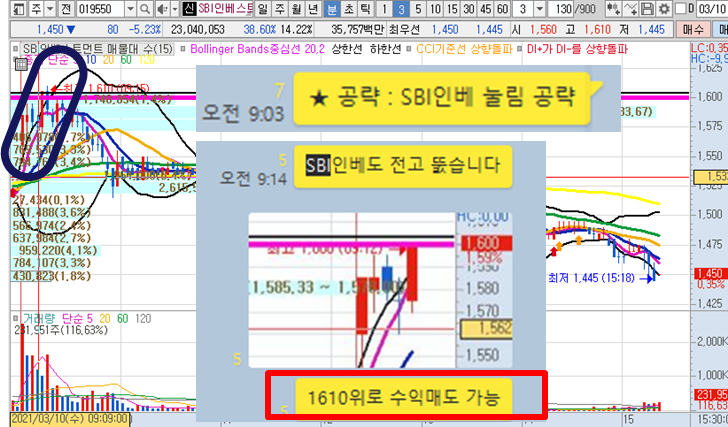Toggle the DI+ indicator marker box
This screenshot has width=728, height=427.
click(520, 48)
